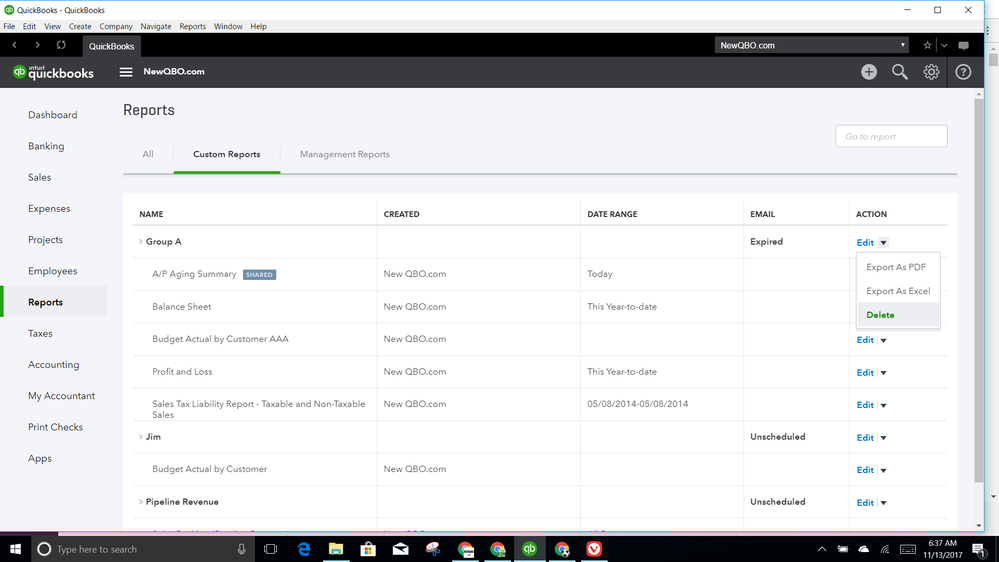Click the Cortana microphone icon
Image resolution: width=999 pixels, height=562 pixels.
pos(241,549)
